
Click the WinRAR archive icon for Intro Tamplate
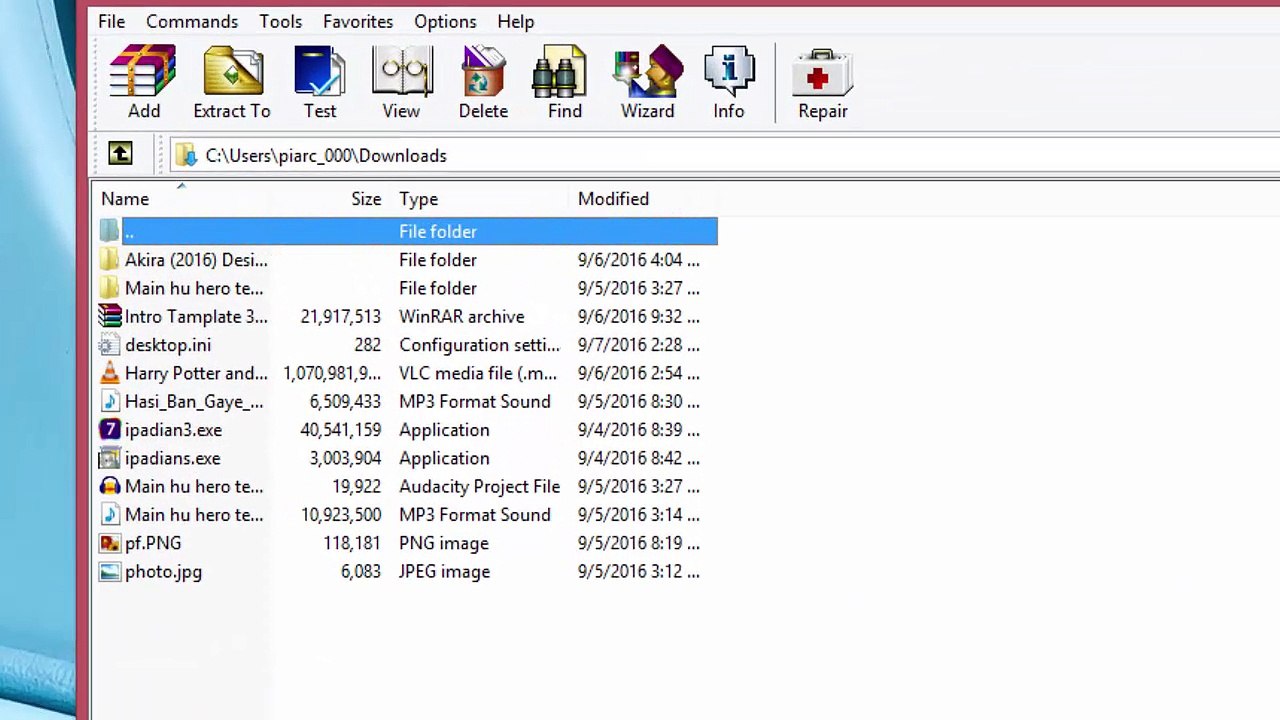[x=110, y=316]
